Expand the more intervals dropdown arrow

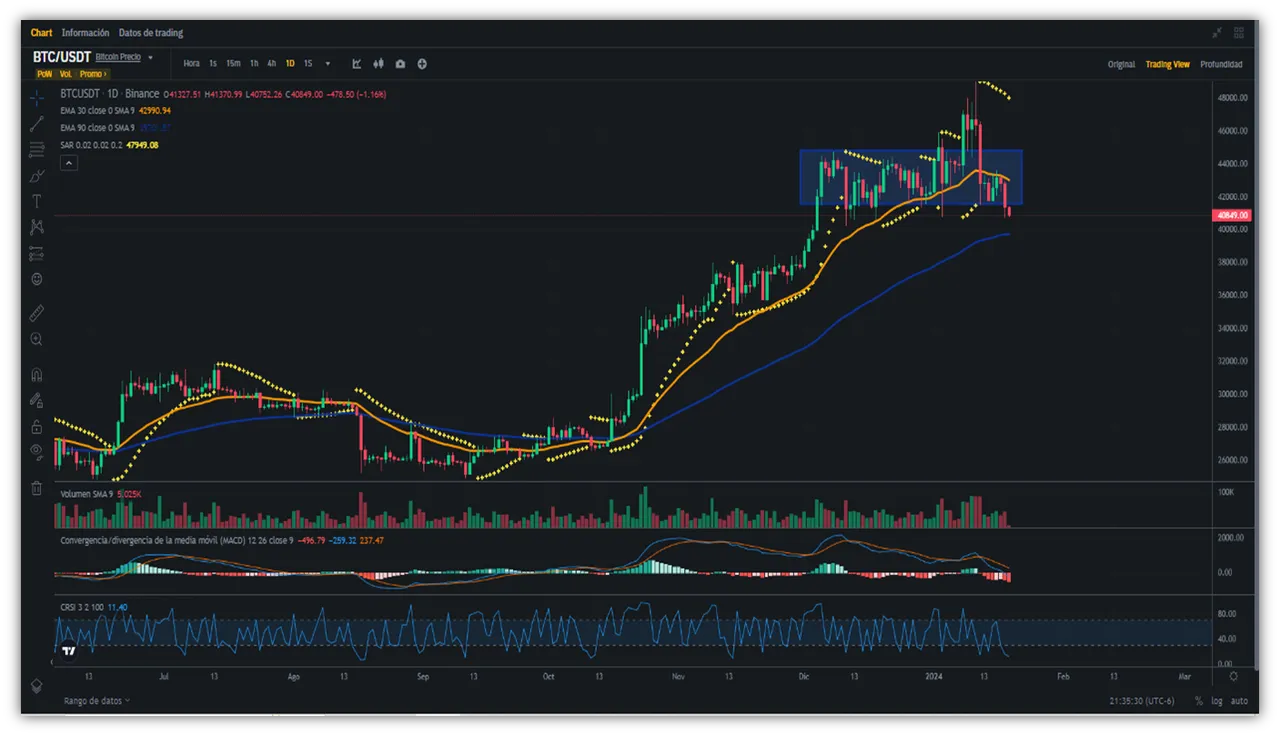(x=328, y=63)
